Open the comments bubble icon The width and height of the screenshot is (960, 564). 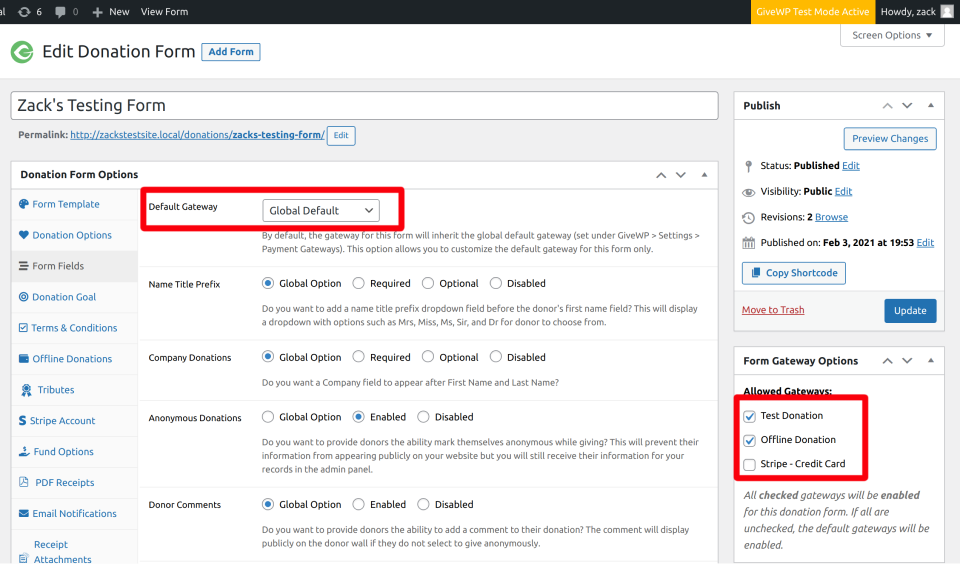pyautogui.click(x=60, y=12)
